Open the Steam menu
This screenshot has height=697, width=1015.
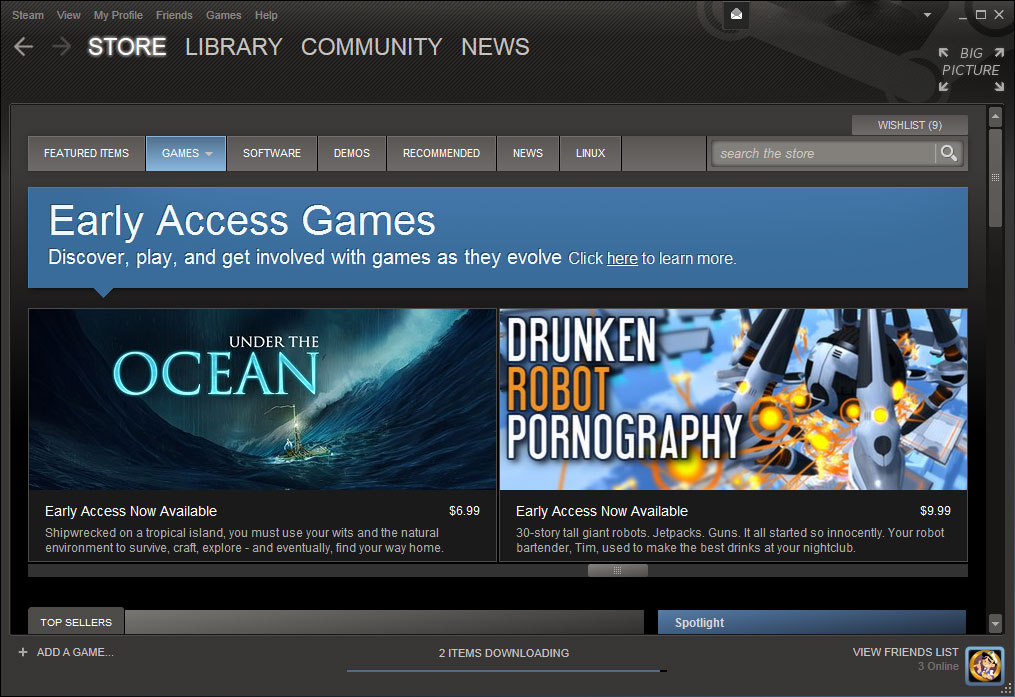[x=28, y=15]
